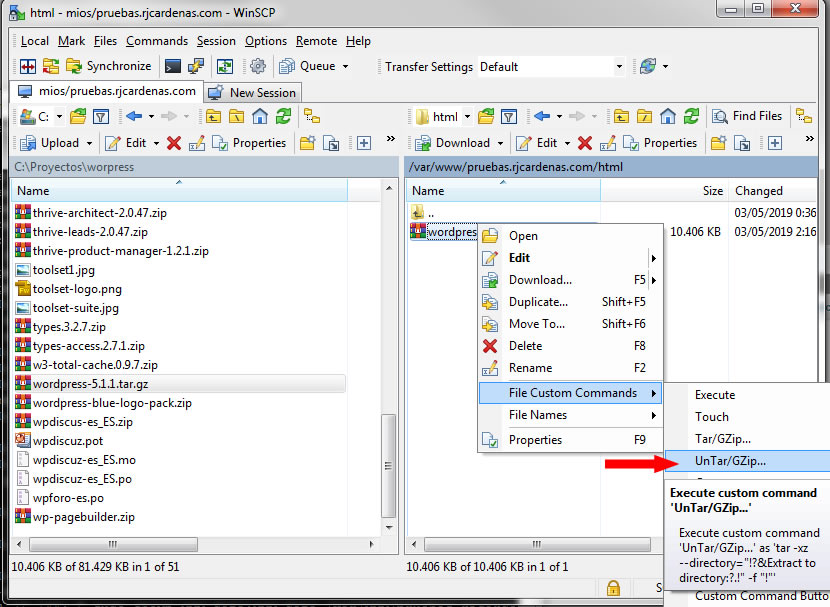
Task: Create new folder icon in local toolbar
Action: (307, 143)
